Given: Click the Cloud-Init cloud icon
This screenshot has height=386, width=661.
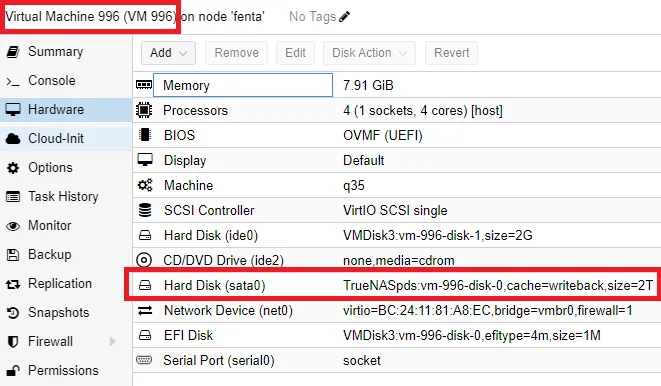Looking at the screenshot, I should (x=13, y=139).
